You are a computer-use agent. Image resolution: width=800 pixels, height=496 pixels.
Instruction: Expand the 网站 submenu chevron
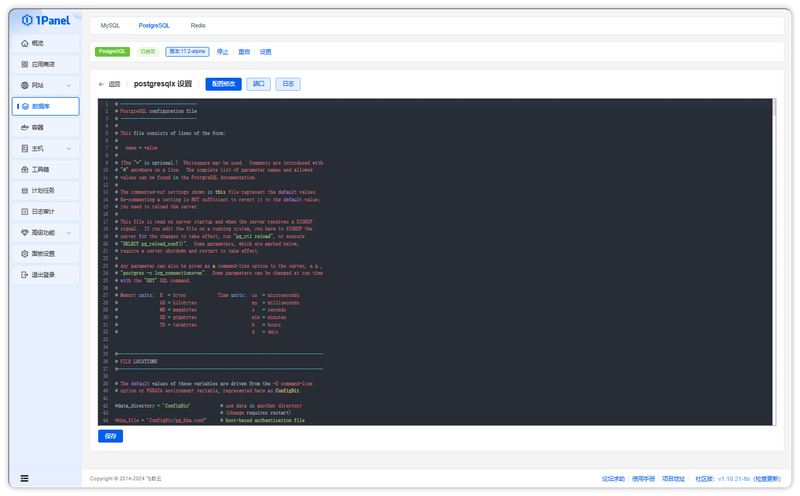point(69,86)
